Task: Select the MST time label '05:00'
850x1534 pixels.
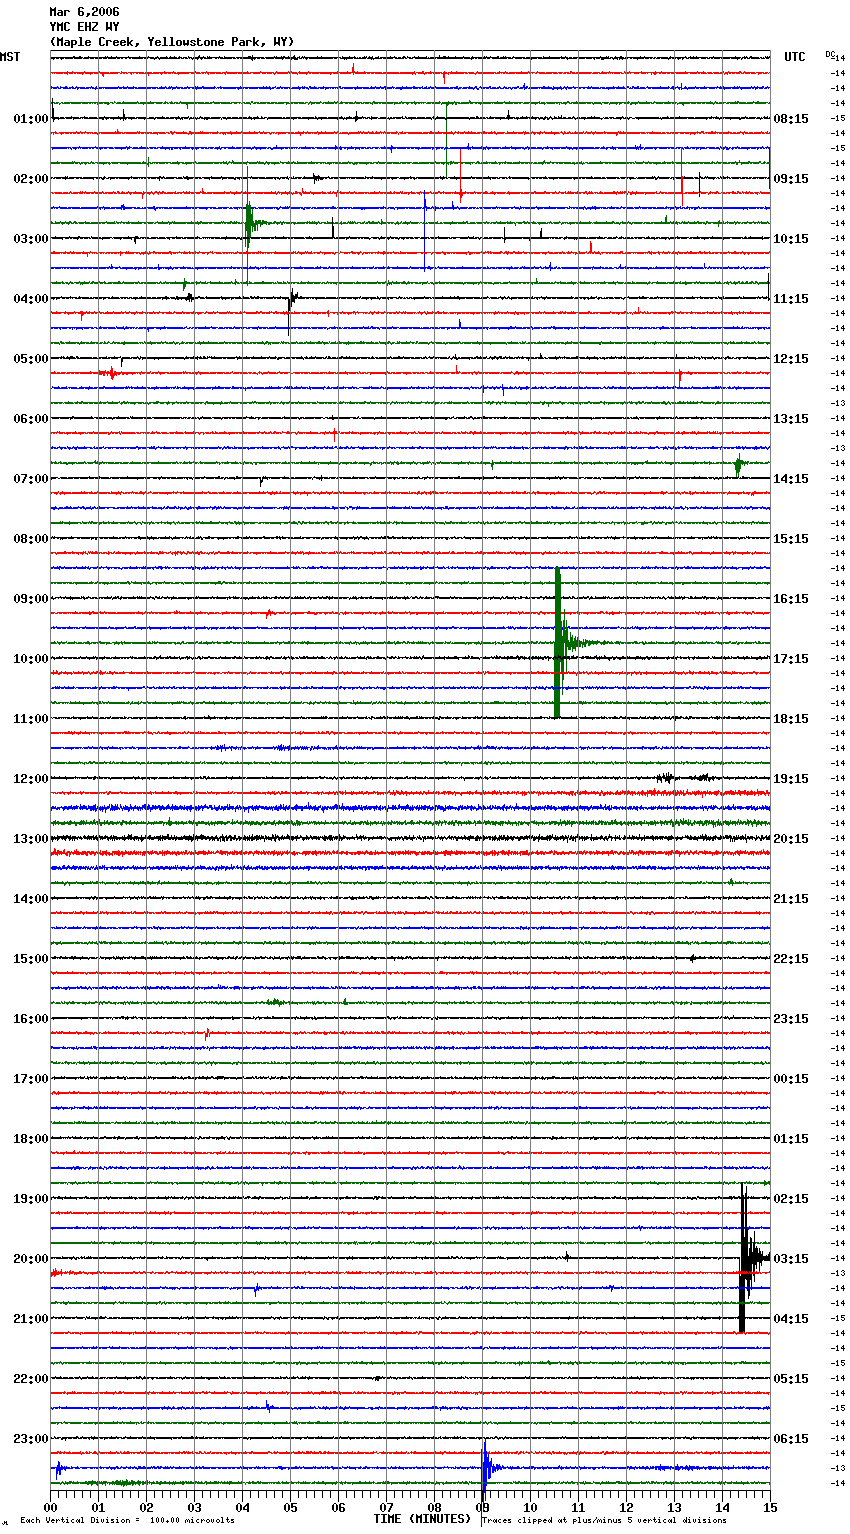Action: [x=31, y=359]
